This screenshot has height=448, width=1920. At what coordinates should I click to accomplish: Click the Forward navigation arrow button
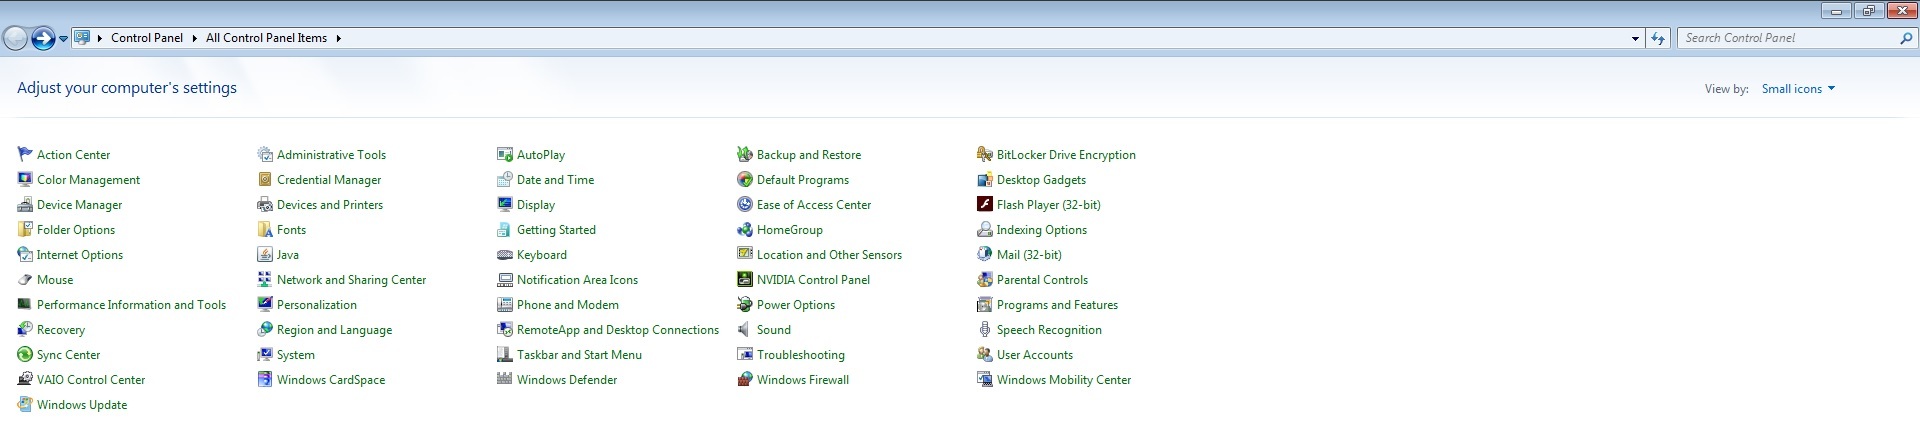click(43, 39)
